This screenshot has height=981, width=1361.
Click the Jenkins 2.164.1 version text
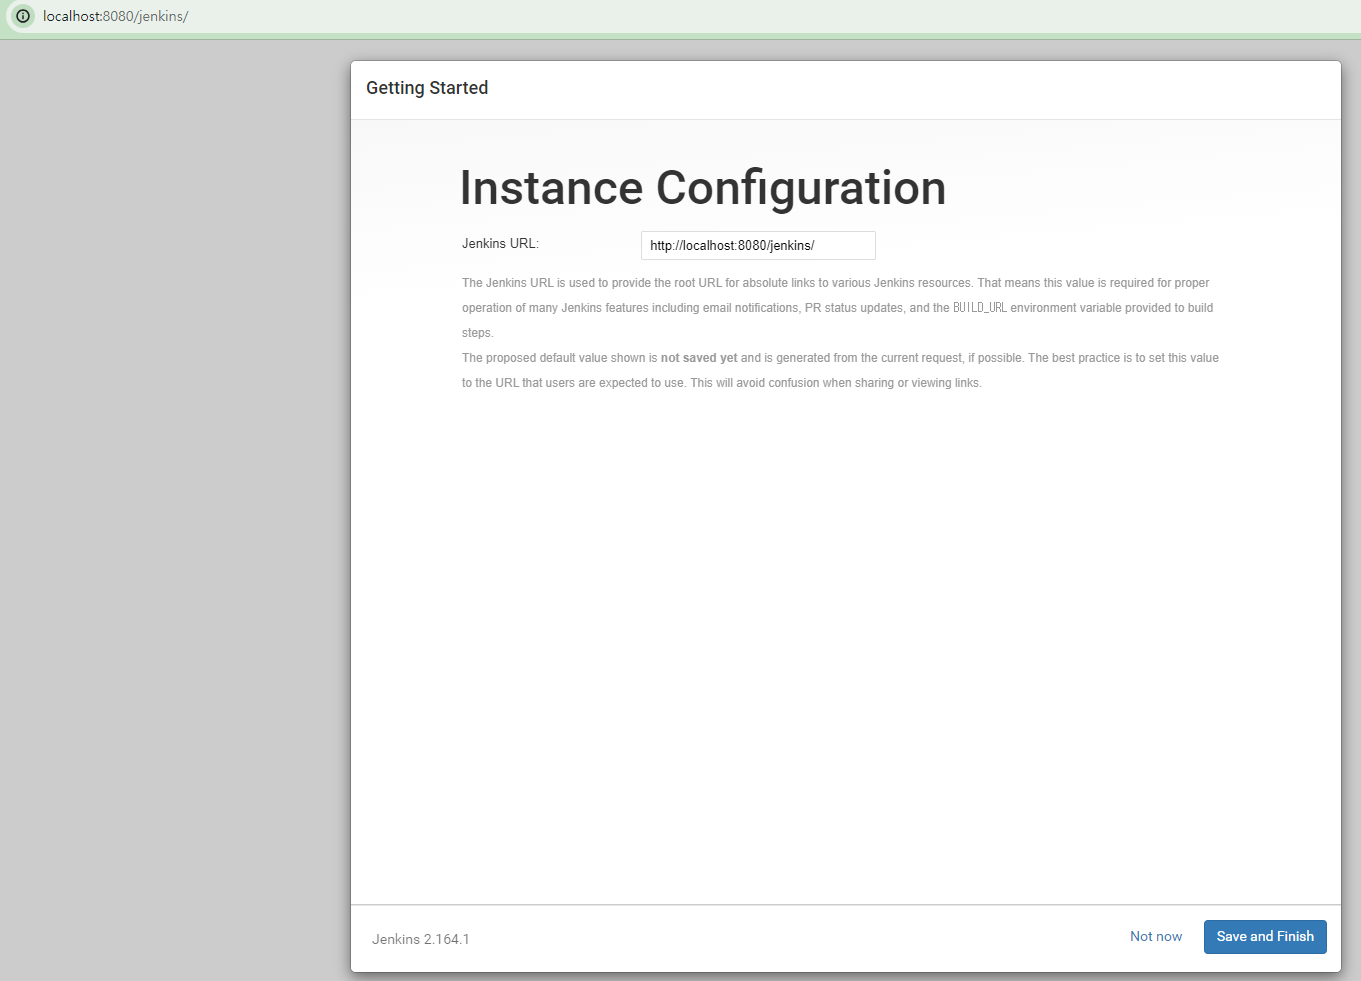[x=421, y=939]
